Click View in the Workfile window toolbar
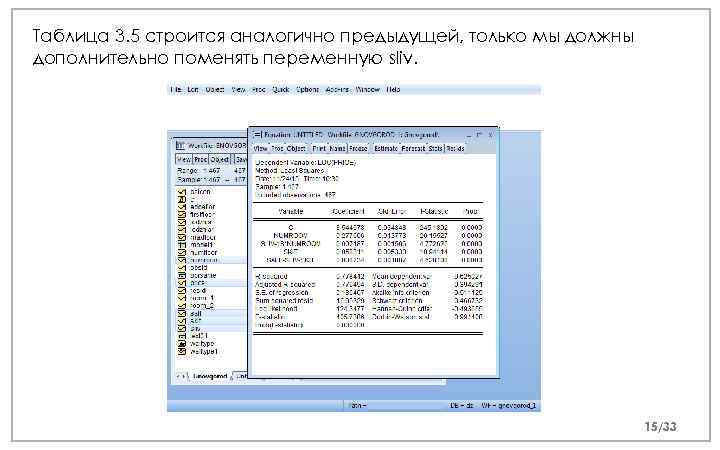720x450 pixels. (x=184, y=159)
